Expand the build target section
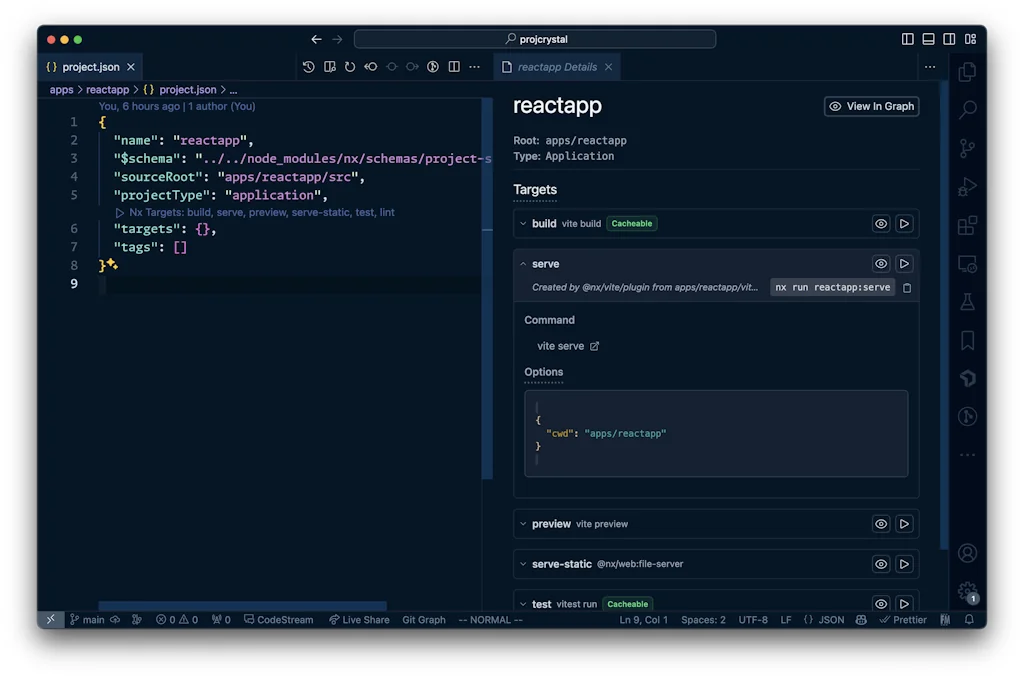The image size is (1024, 678). (523, 224)
